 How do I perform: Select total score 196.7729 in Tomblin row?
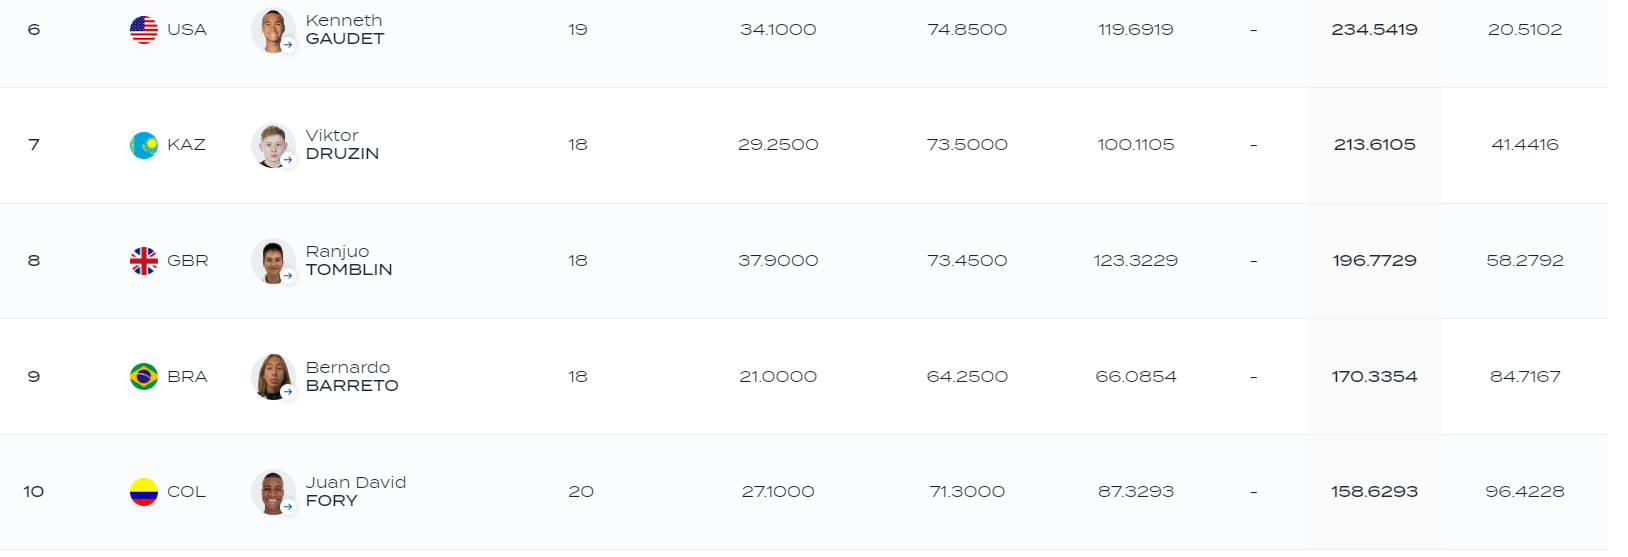(x=1374, y=261)
